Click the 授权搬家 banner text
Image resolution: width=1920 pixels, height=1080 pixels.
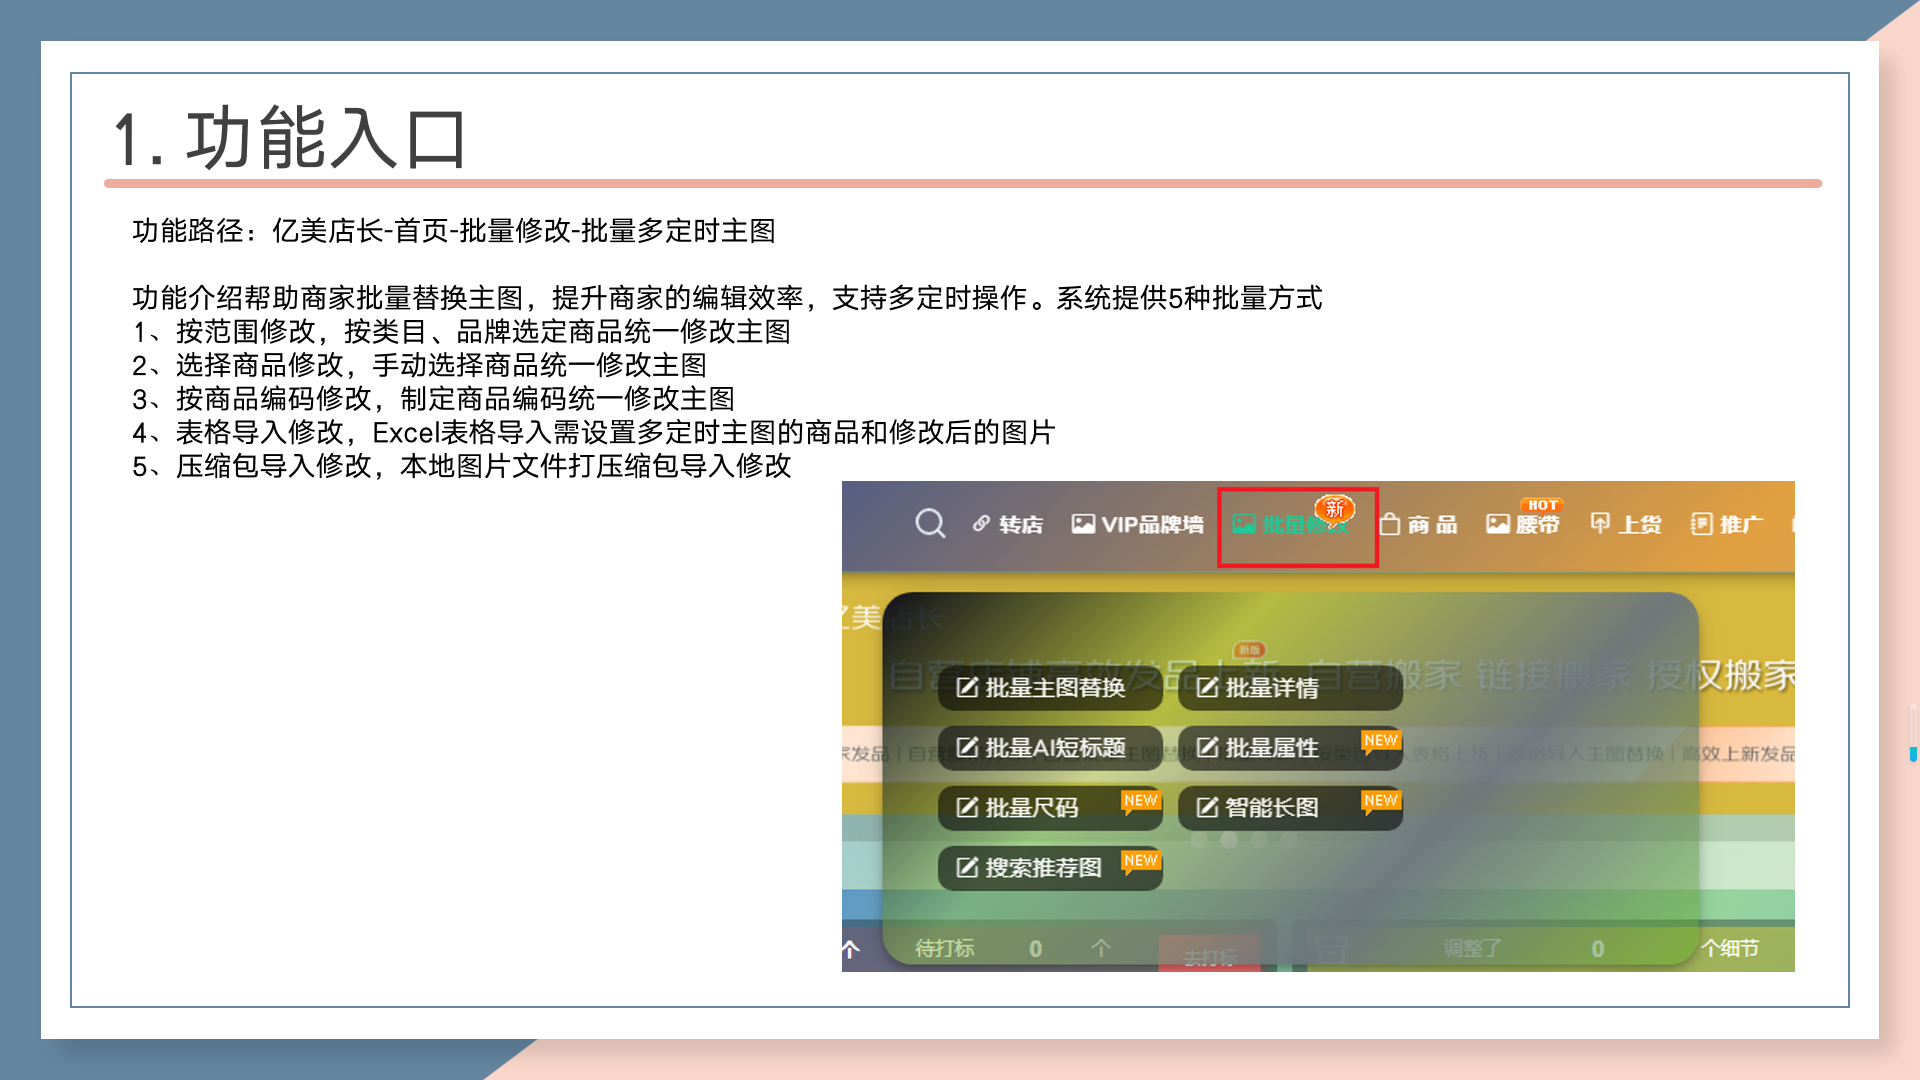(x=1720, y=676)
